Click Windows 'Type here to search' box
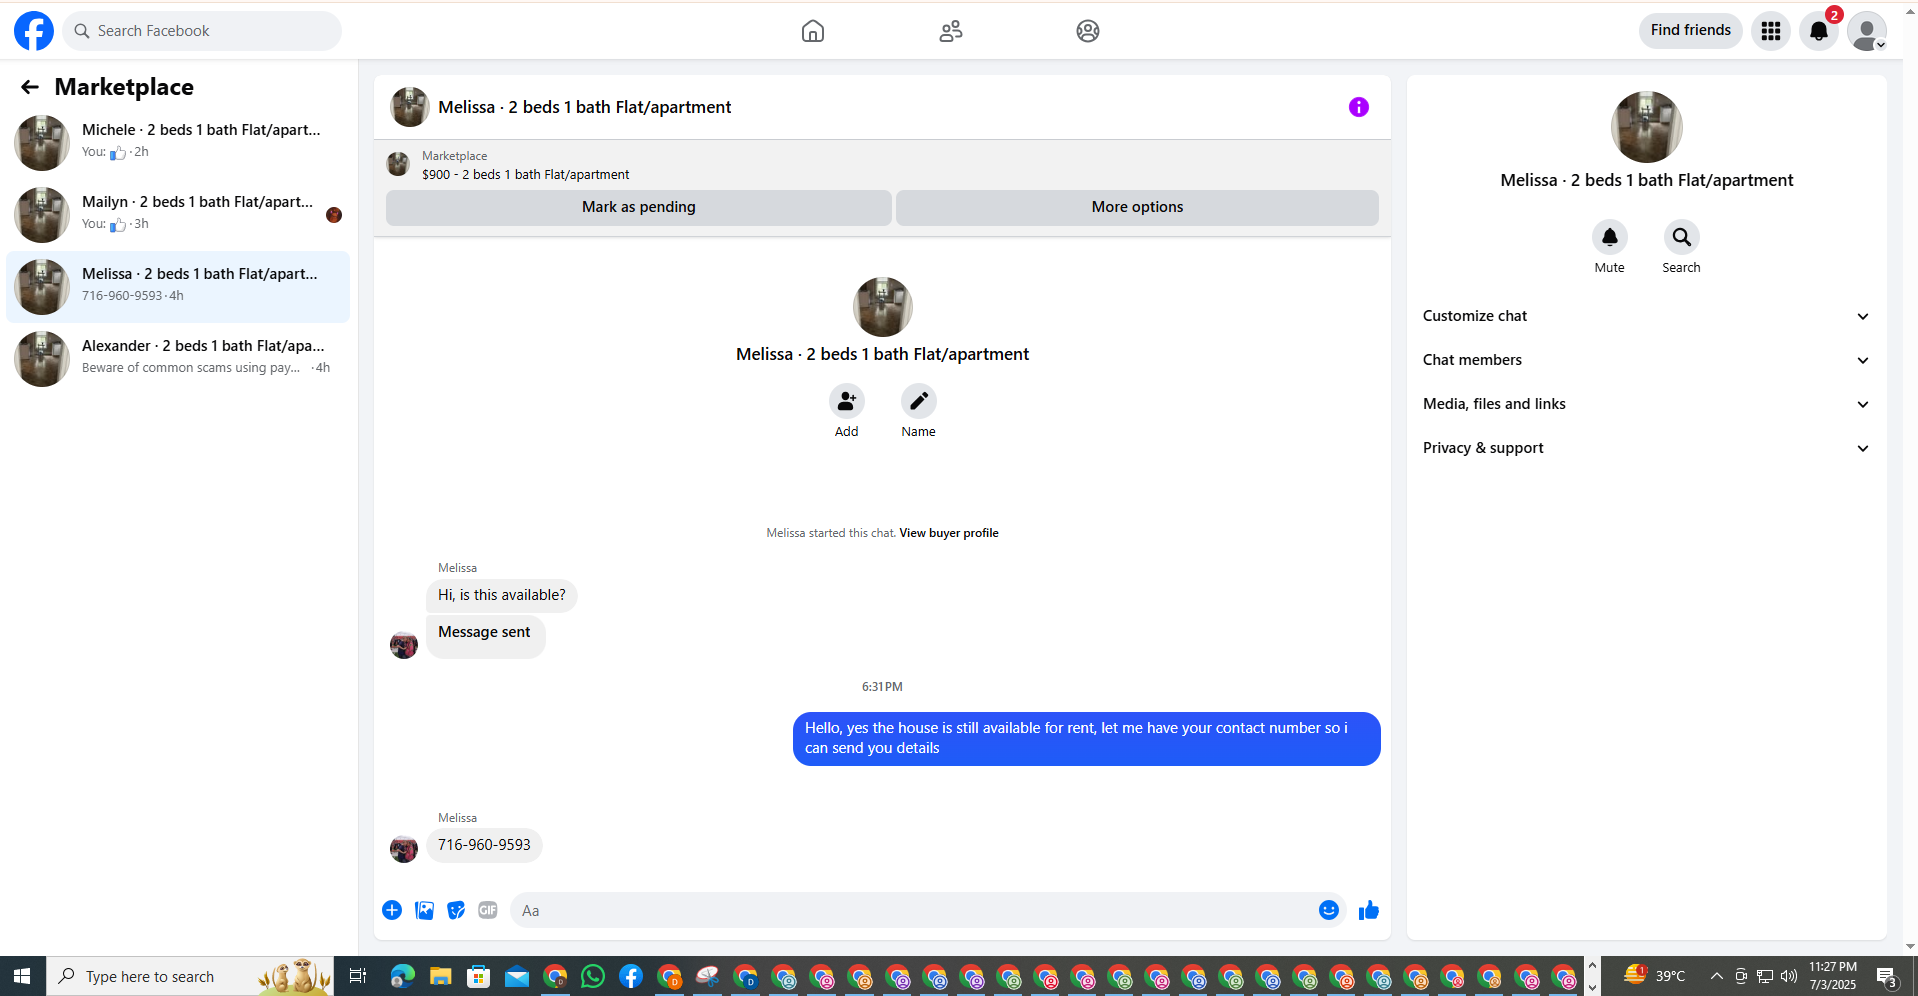 [x=190, y=976]
